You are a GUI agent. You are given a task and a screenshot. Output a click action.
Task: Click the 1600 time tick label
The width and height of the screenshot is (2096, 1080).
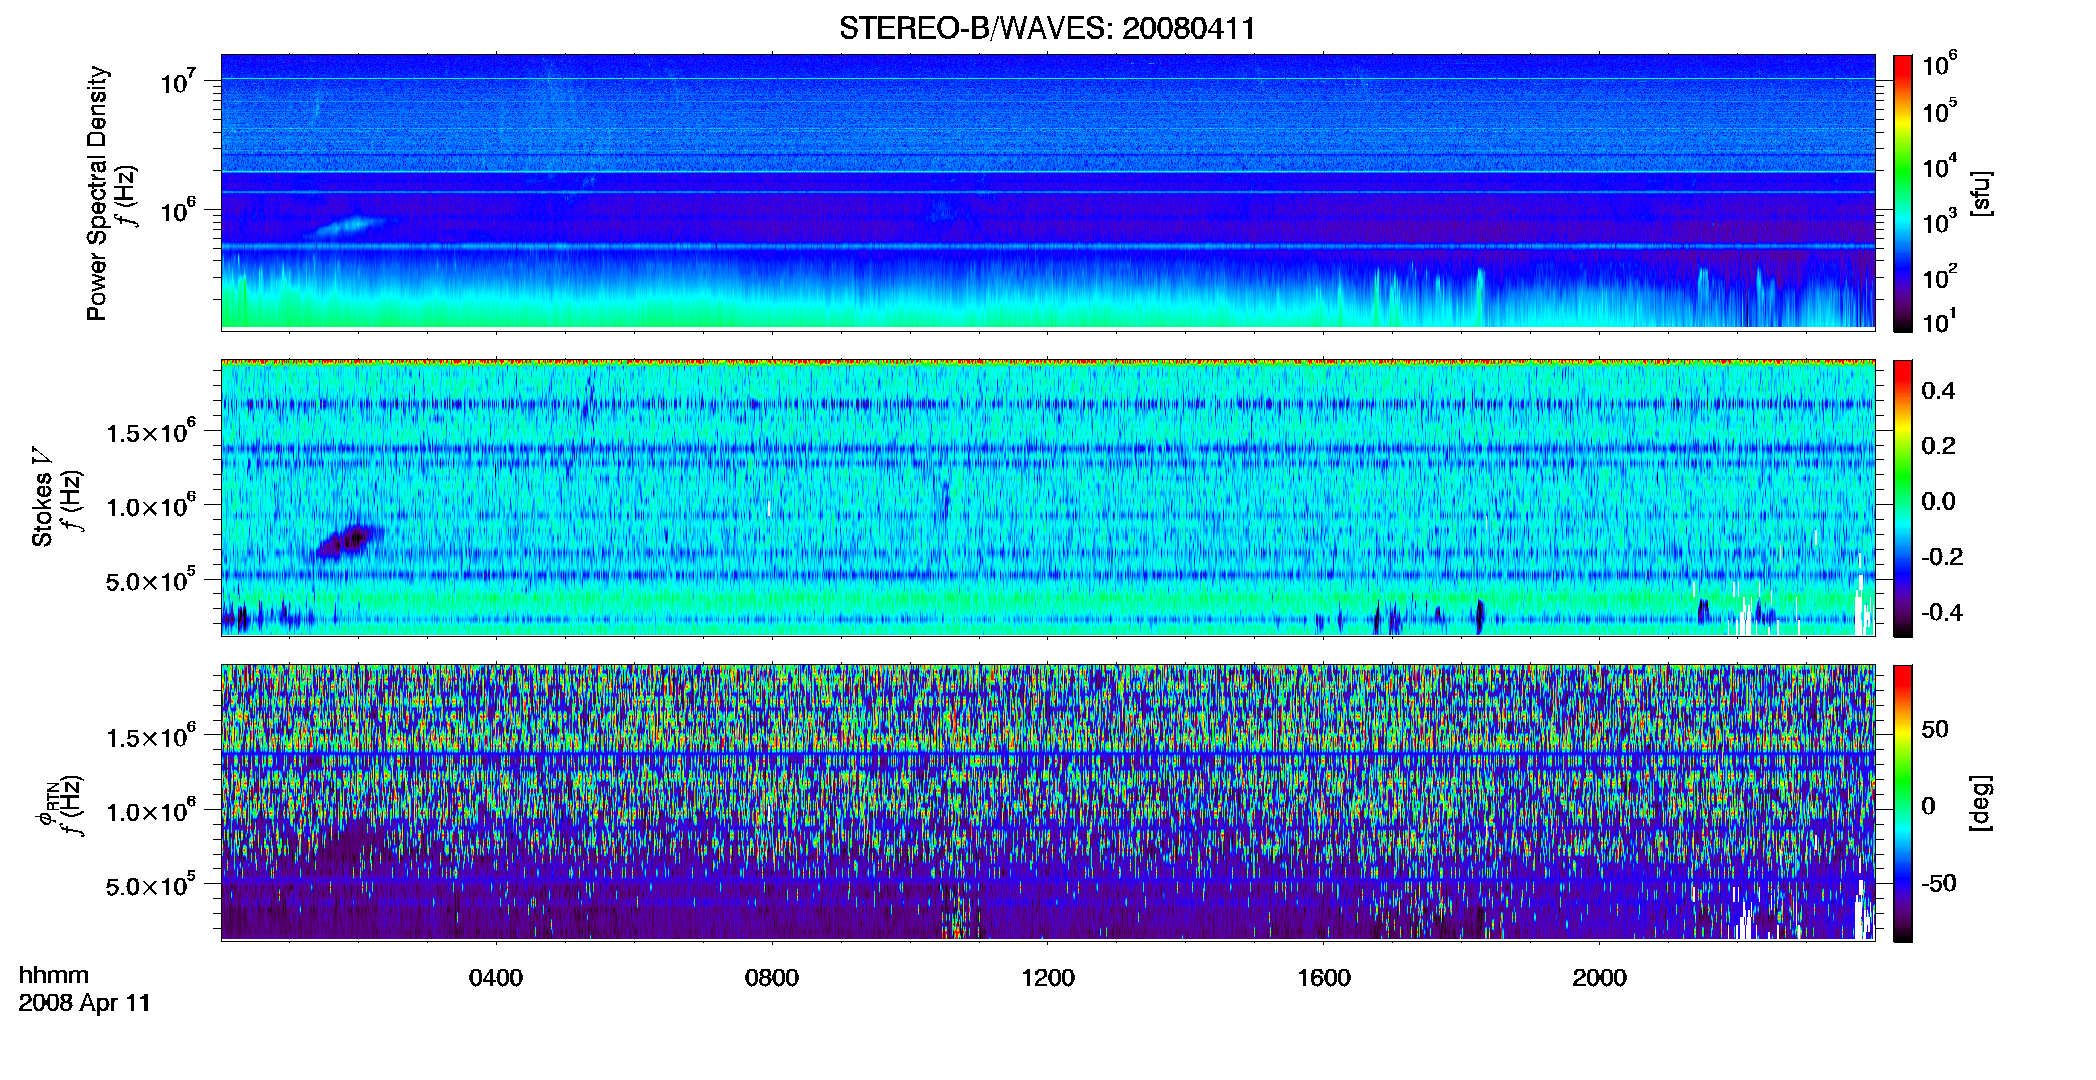tap(1324, 978)
